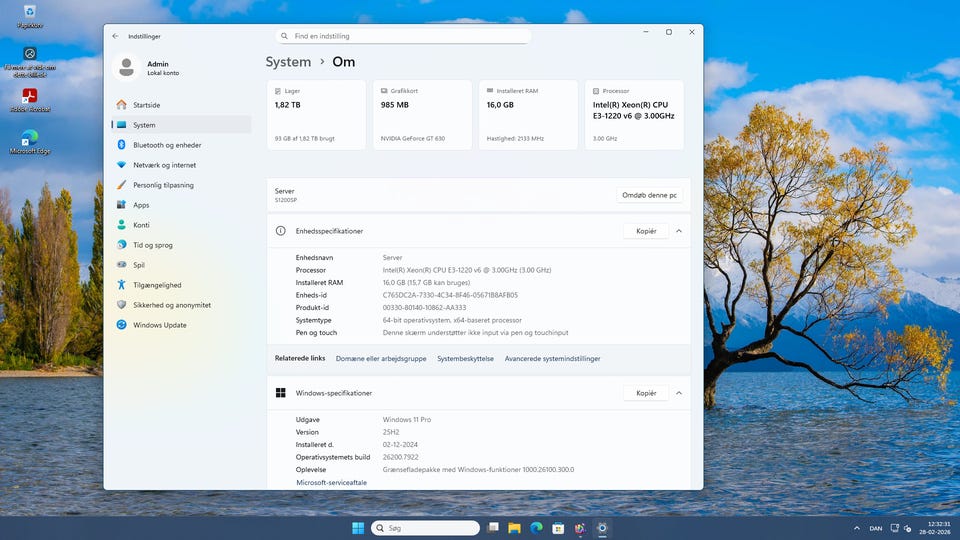Open Avancerede systemindstillinger link
This screenshot has height=540, width=960.
click(x=552, y=358)
